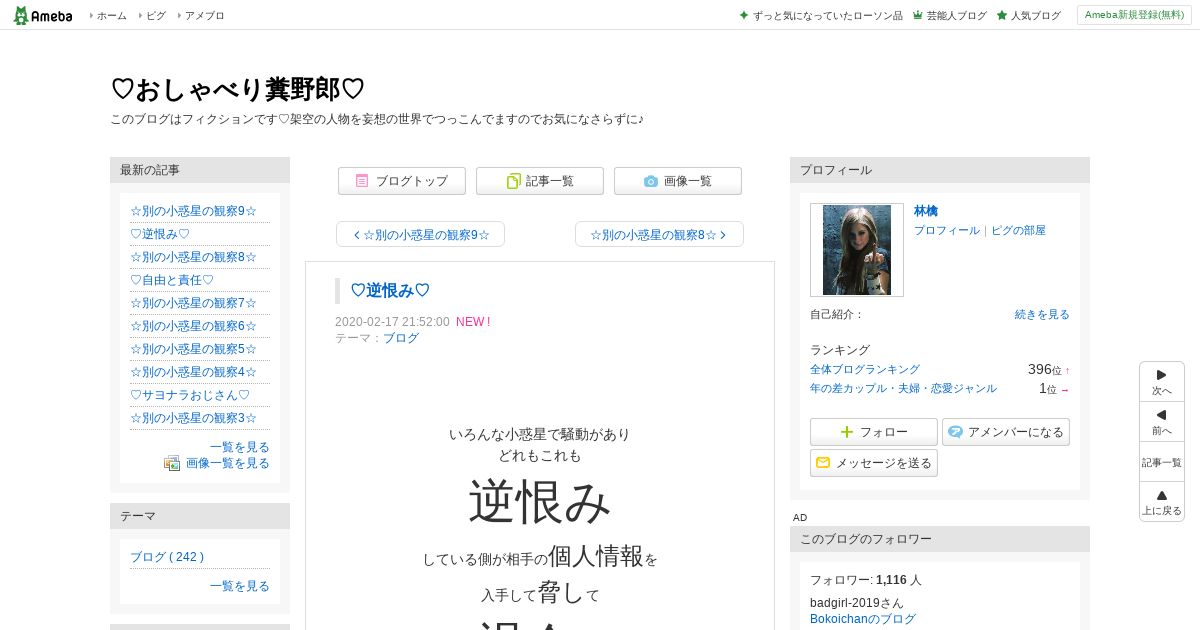This screenshot has height=630, width=1200.
Task: Click blog title ♡おしゃべり糞野郎♡
Action: pos(237,89)
